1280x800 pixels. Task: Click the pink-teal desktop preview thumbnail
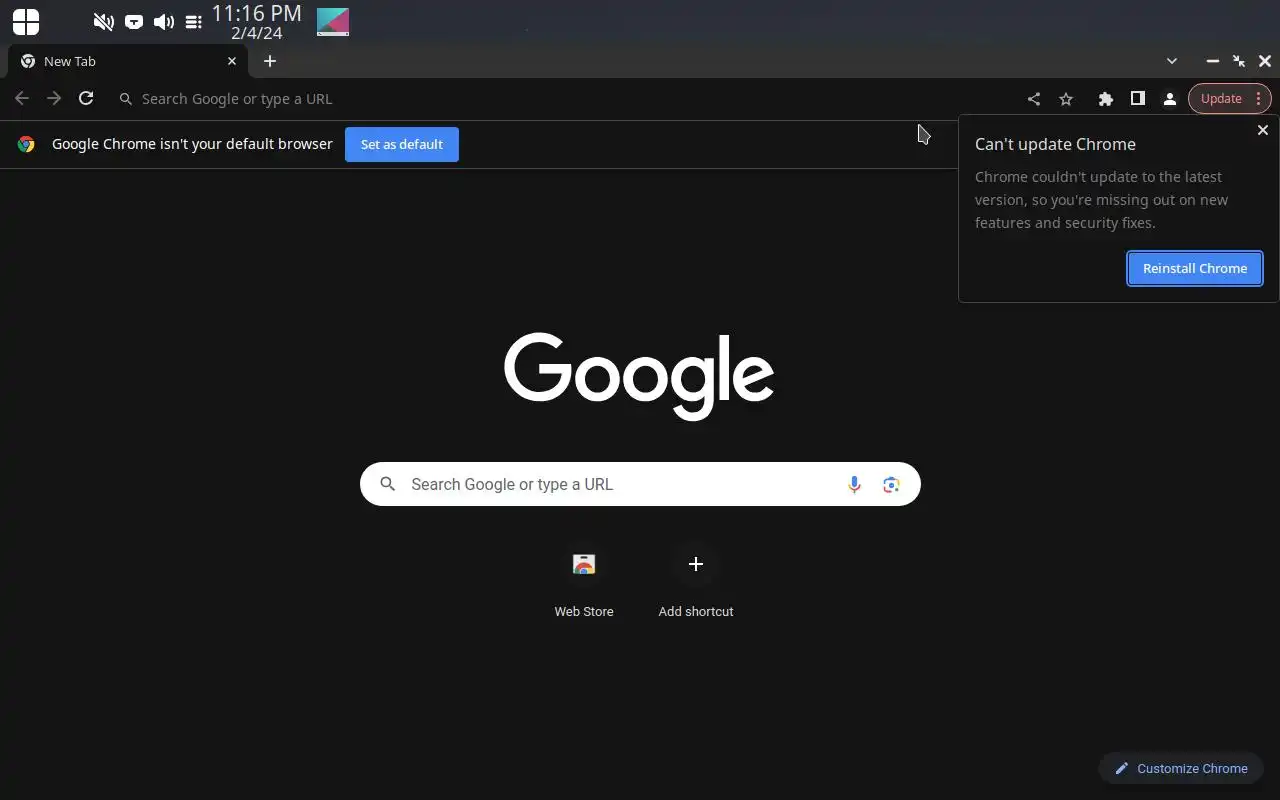pos(333,22)
